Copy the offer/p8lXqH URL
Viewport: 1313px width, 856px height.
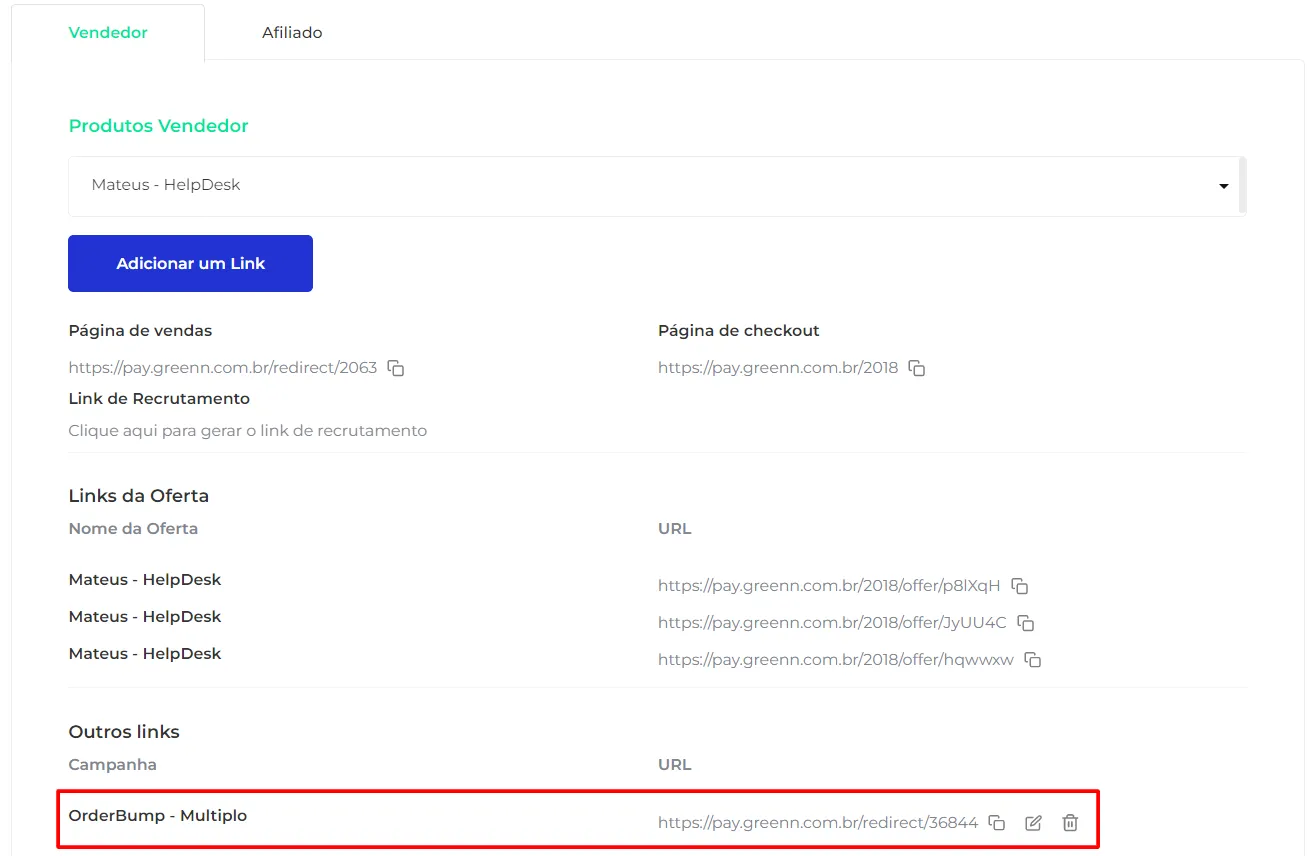[1020, 586]
